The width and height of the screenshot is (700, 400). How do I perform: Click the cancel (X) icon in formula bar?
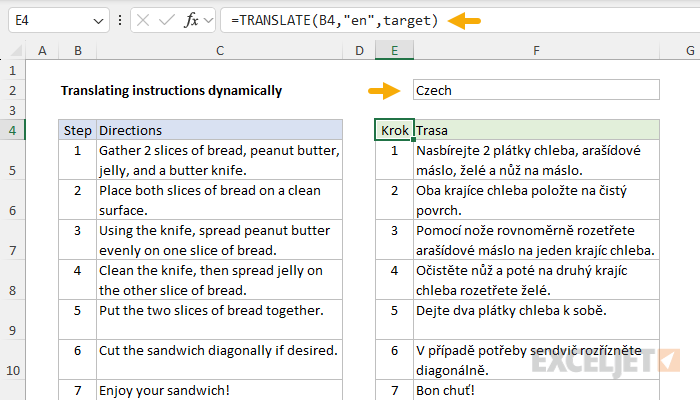[143, 21]
